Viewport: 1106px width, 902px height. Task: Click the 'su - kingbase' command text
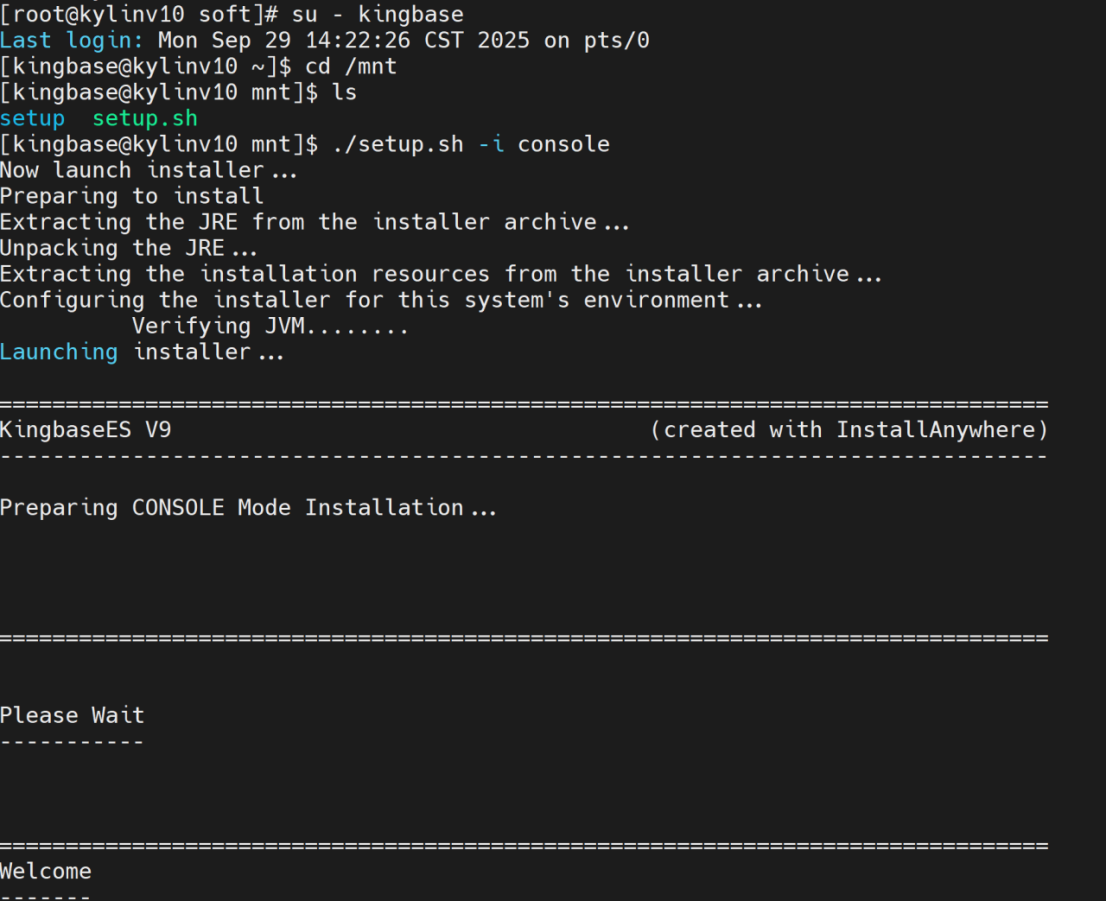[x=378, y=15]
